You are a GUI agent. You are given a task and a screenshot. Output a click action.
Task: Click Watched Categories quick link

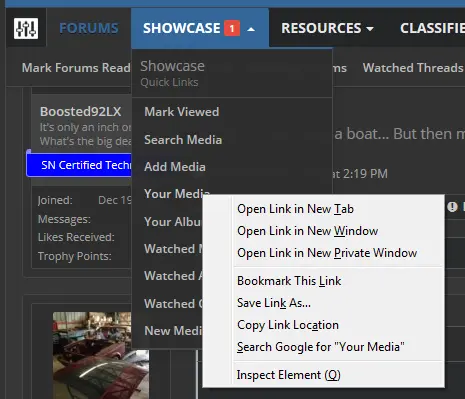tap(173, 304)
